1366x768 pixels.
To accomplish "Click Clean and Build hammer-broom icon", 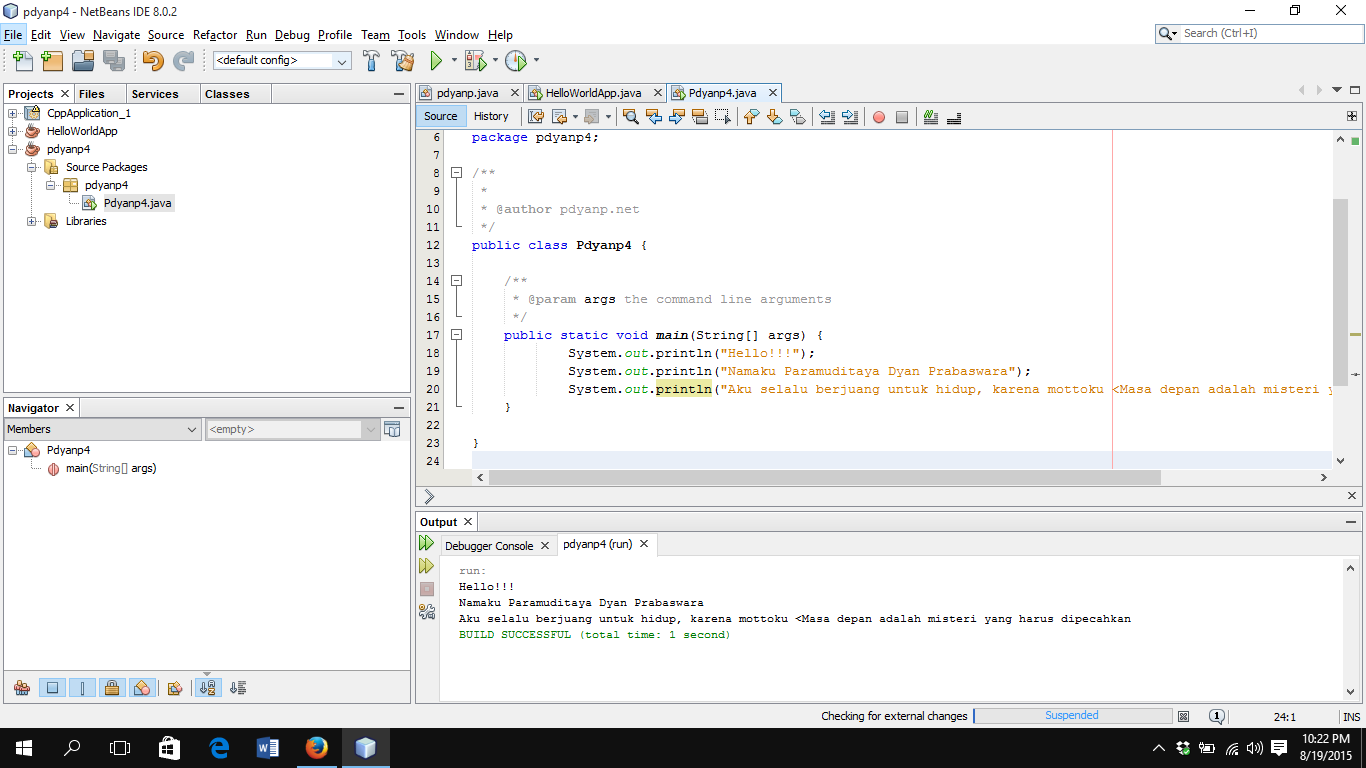I will coord(402,61).
